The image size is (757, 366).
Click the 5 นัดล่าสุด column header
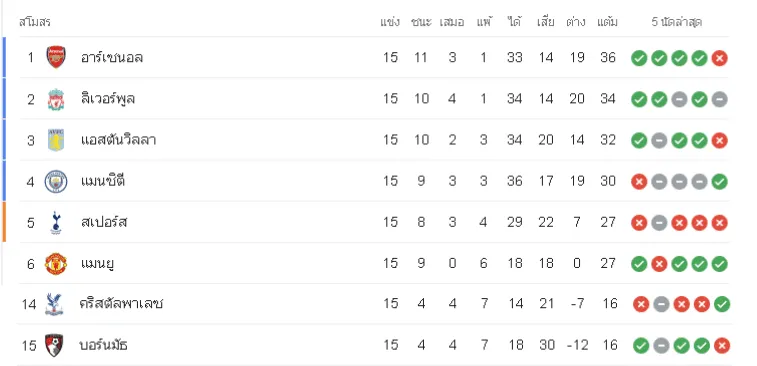[676, 22]
